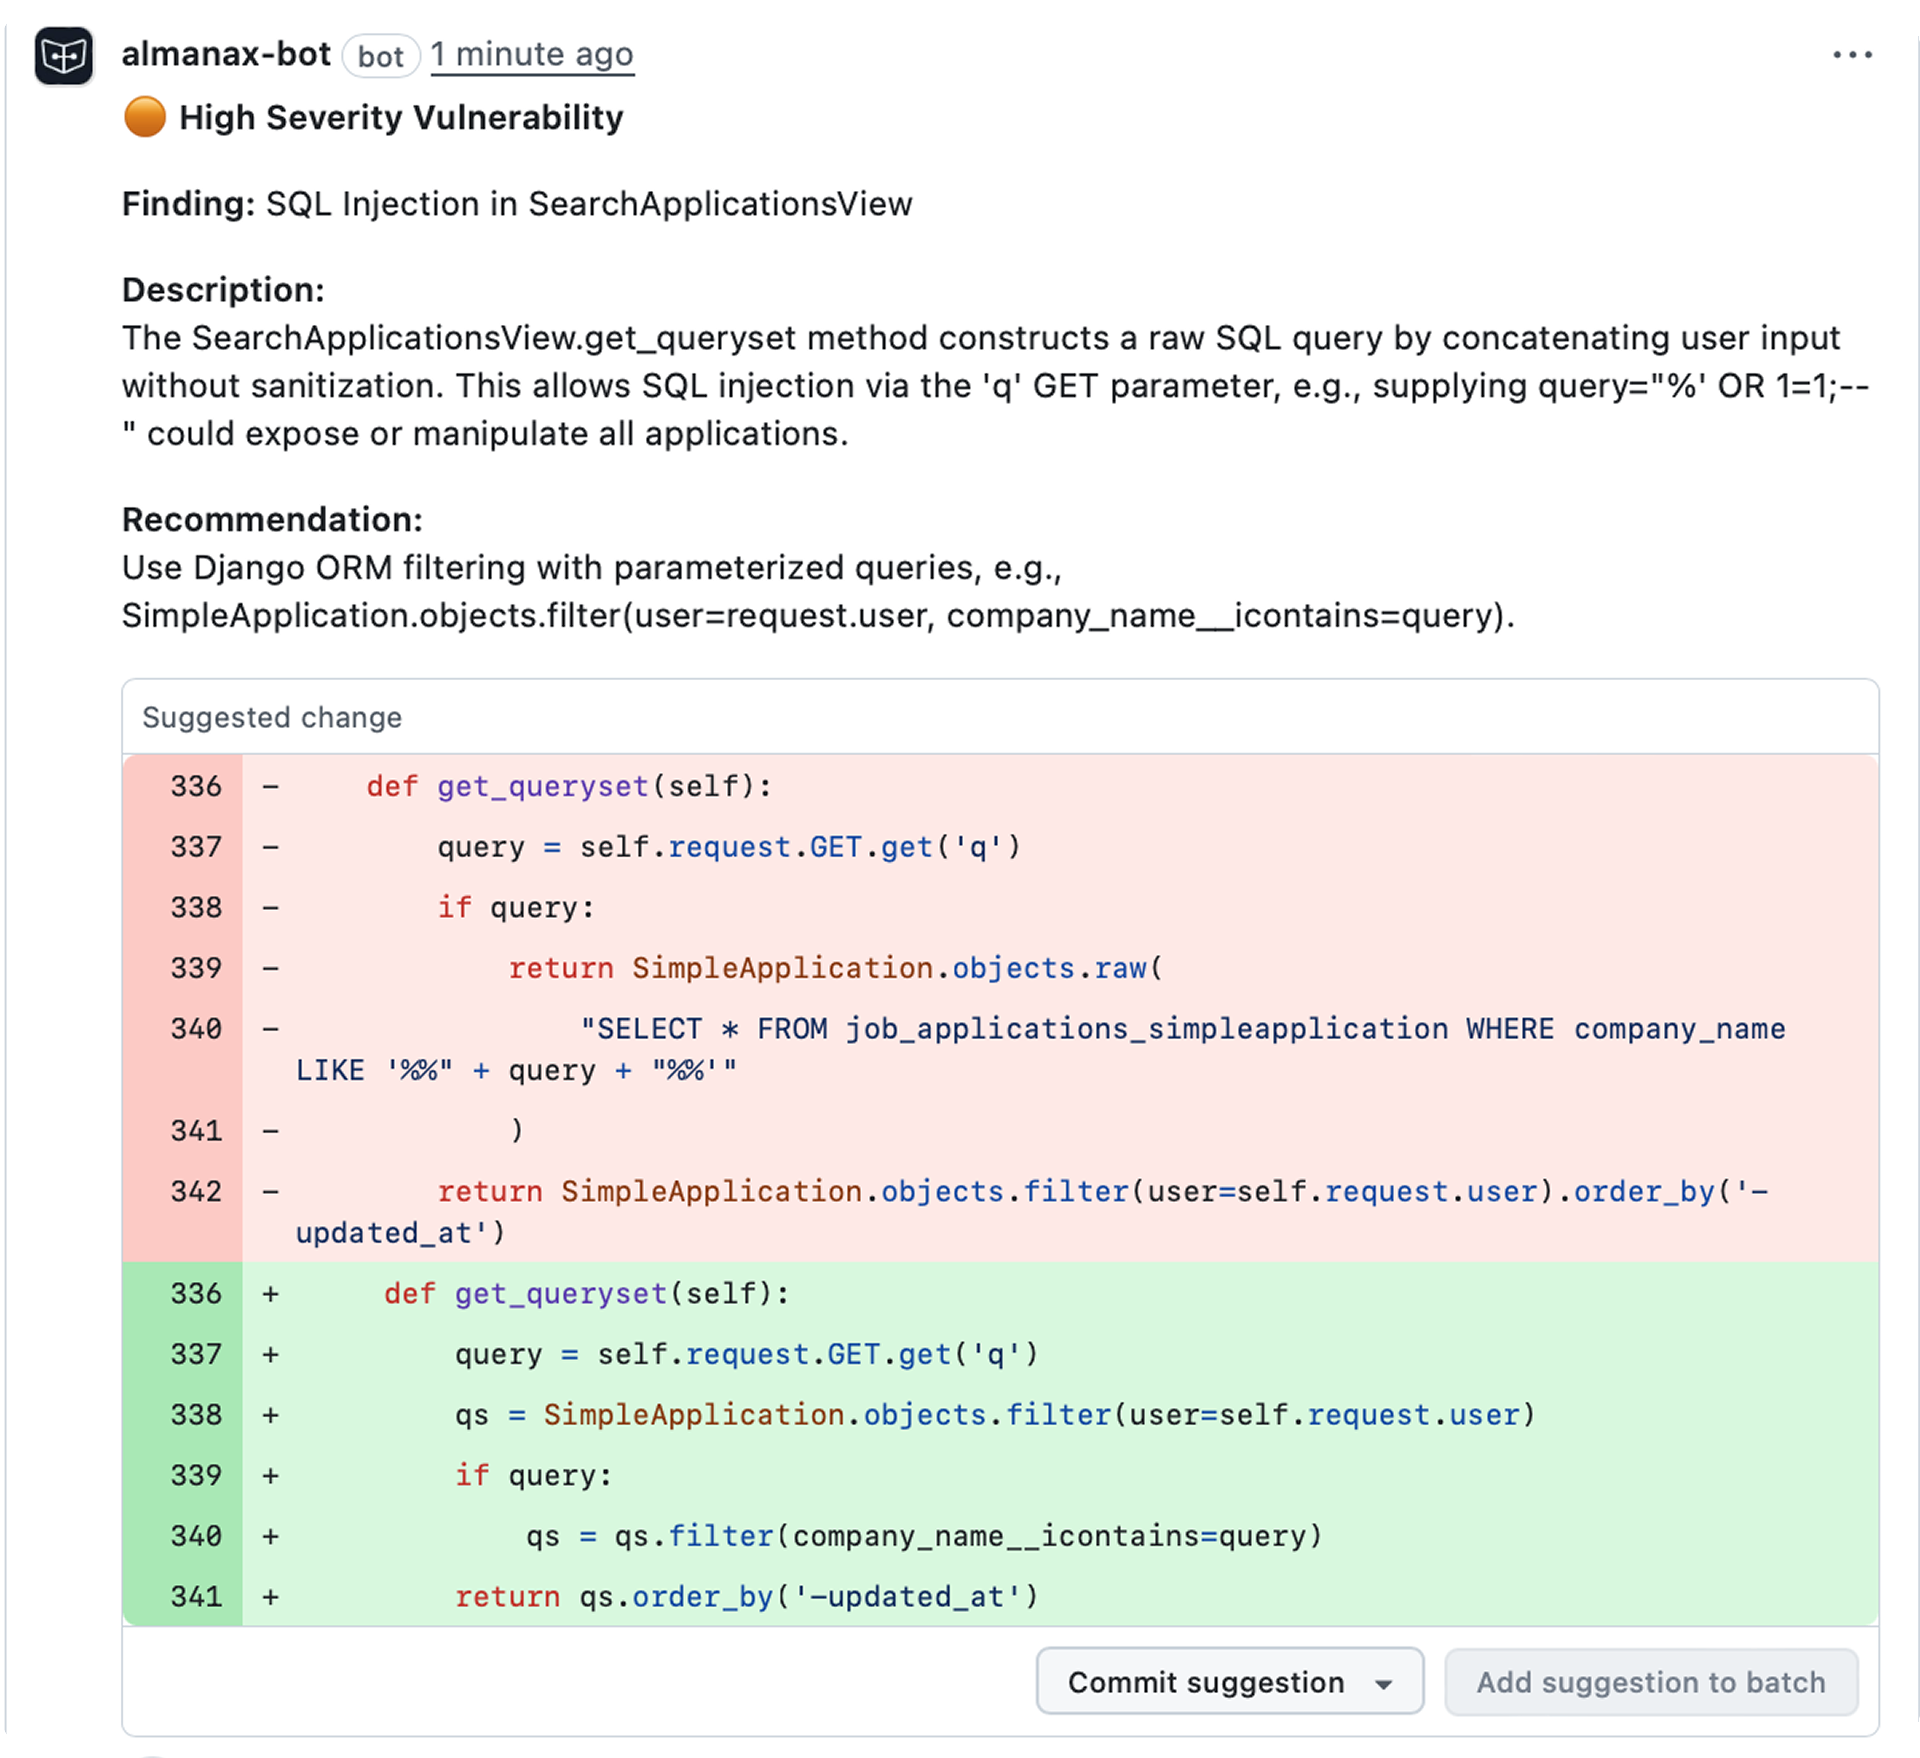Image resolution: width=1920 pixels, height=1758 pixels.
Task: Click the orange High Severity circle icon
Action: [145, 117]
